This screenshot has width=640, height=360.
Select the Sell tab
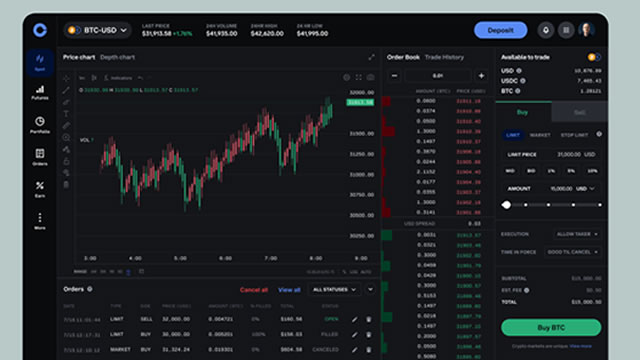[x=580, y=112]
